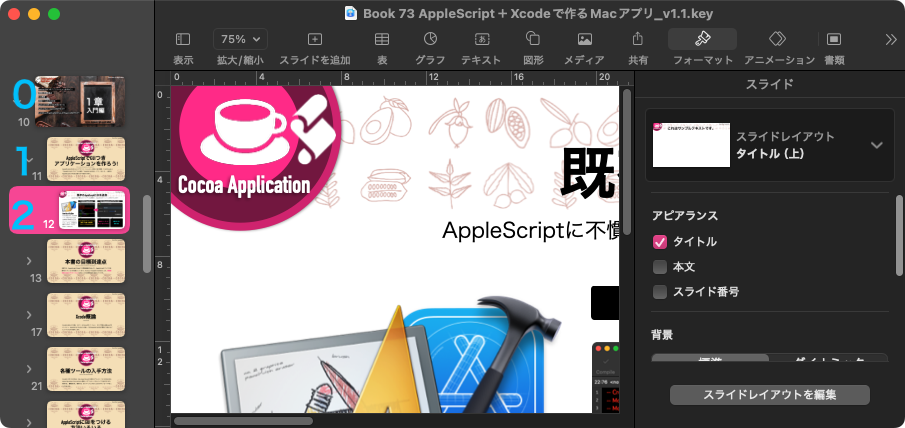Open the メディア media icon
The image size is (905, 428).
(584, 39)
